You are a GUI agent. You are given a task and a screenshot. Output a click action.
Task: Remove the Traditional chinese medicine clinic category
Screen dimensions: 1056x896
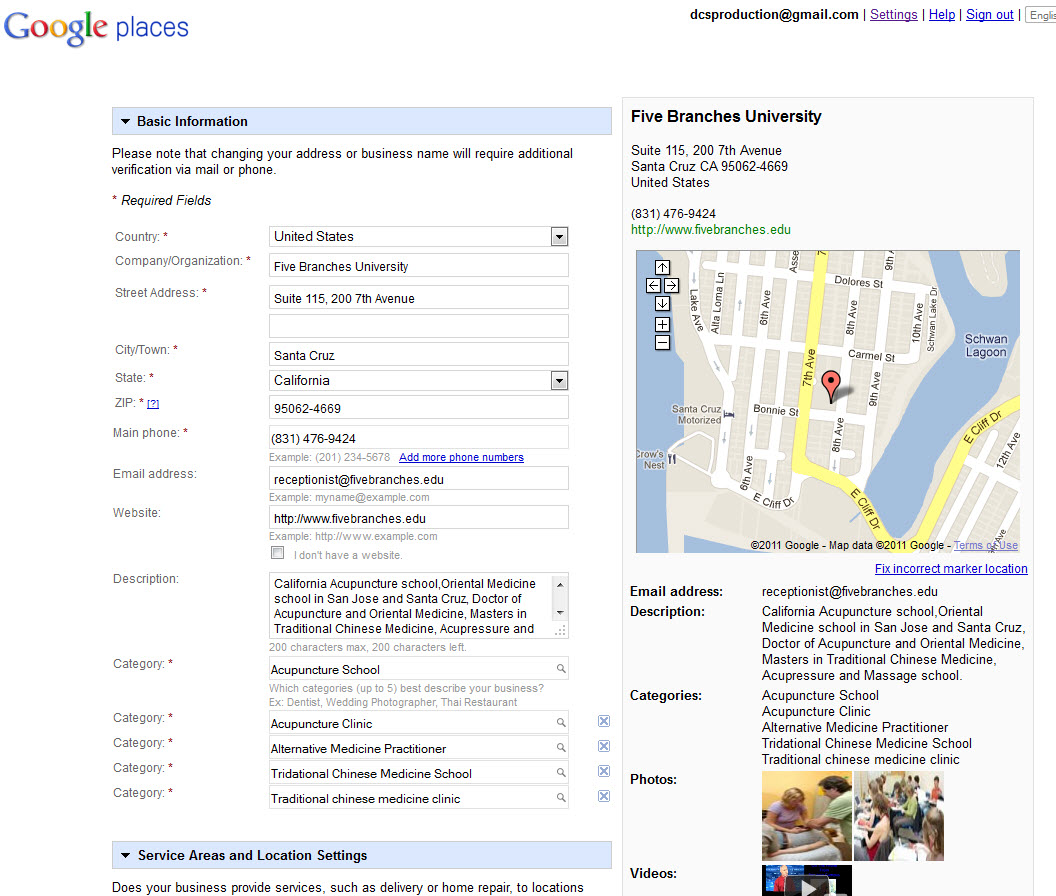604,796
